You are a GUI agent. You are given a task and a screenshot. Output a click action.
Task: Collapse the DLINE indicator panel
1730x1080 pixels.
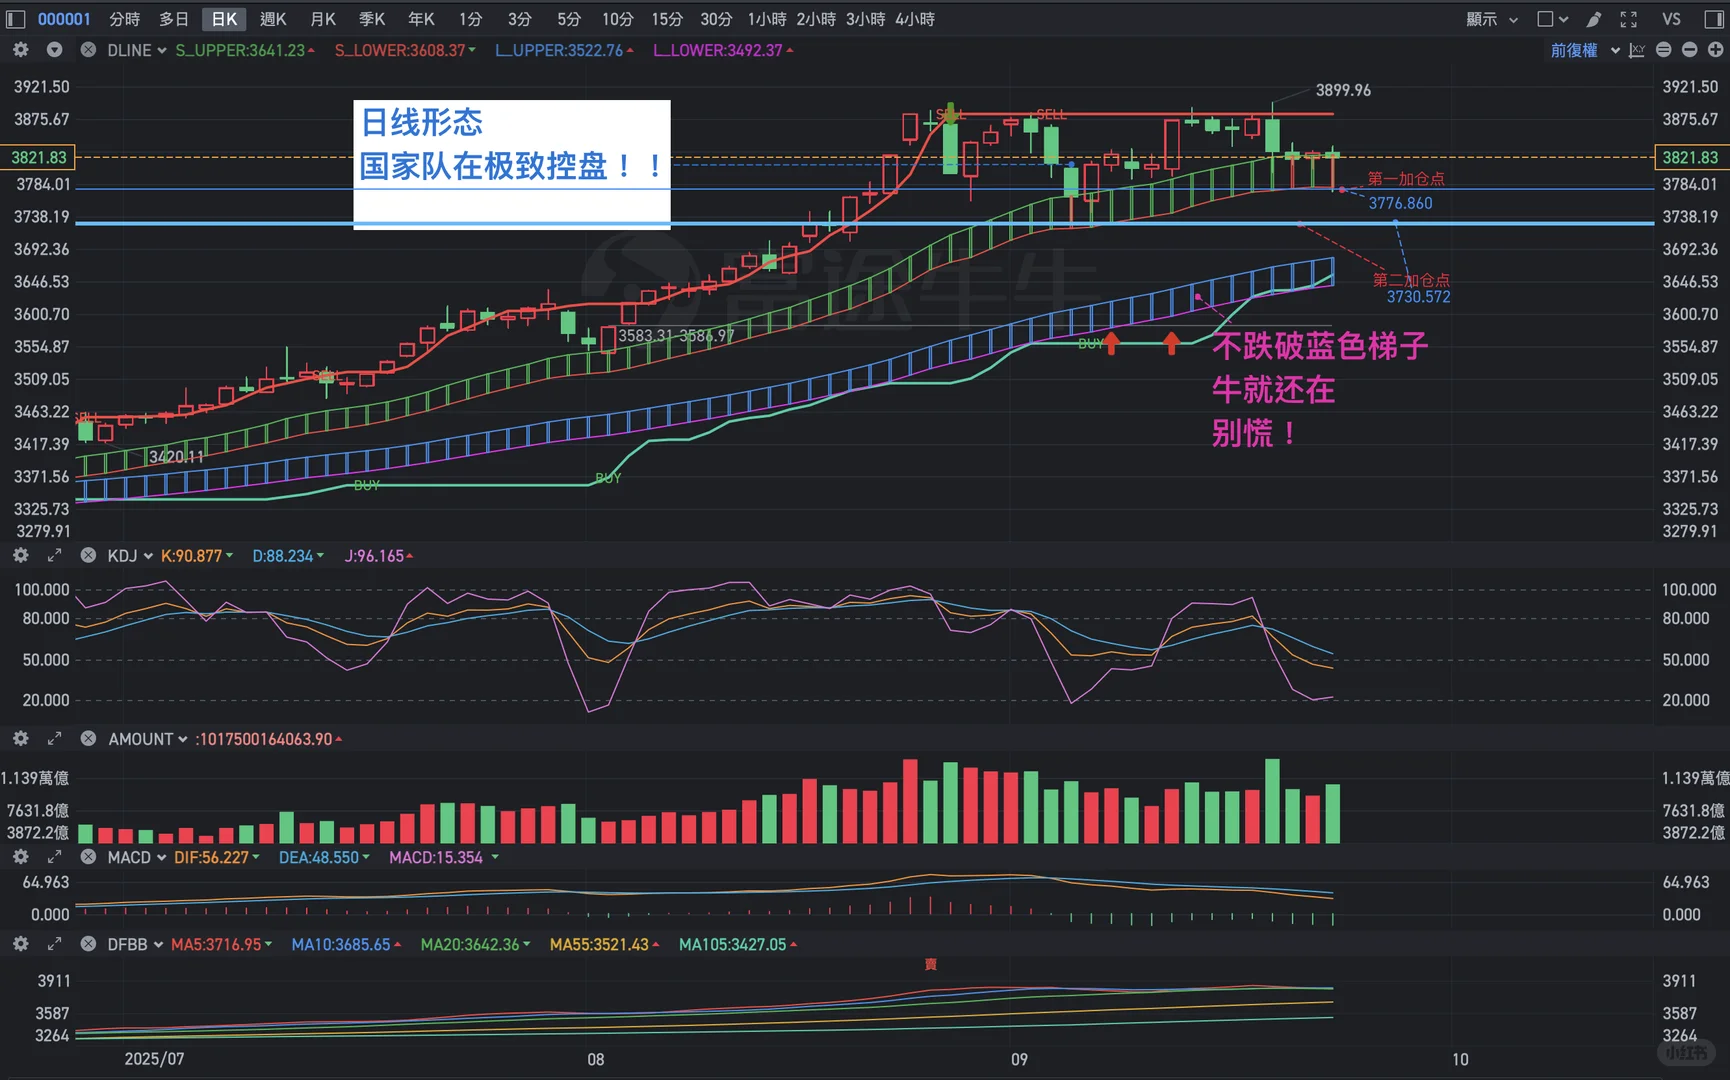[54, 49]
